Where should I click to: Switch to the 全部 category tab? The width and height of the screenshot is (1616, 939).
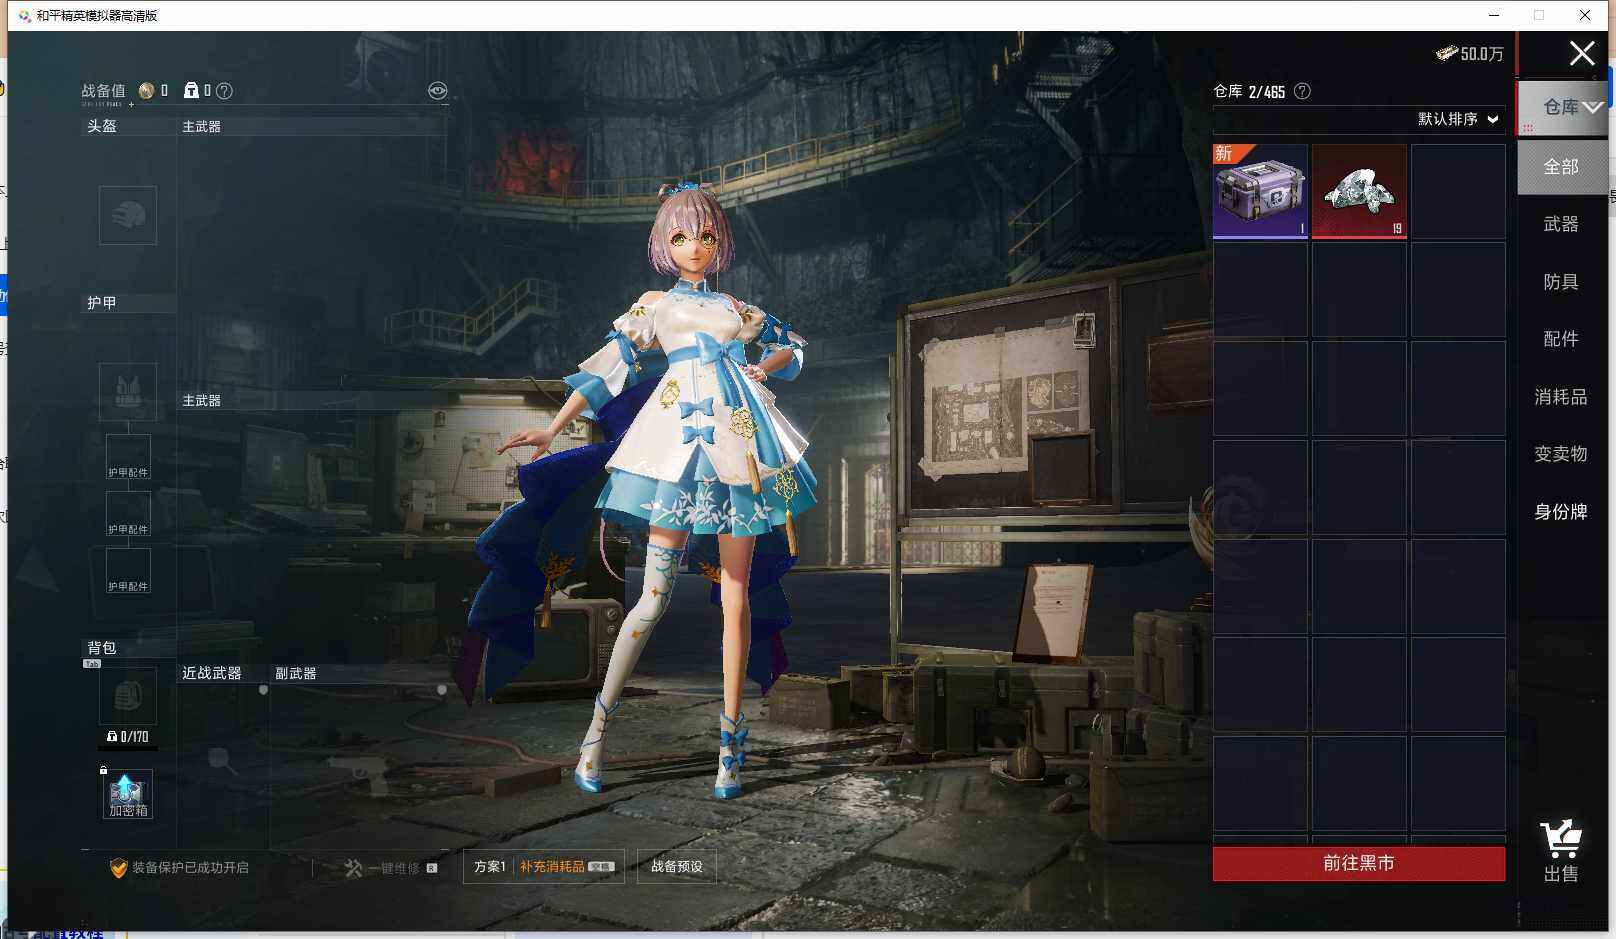coord(1561,167)
